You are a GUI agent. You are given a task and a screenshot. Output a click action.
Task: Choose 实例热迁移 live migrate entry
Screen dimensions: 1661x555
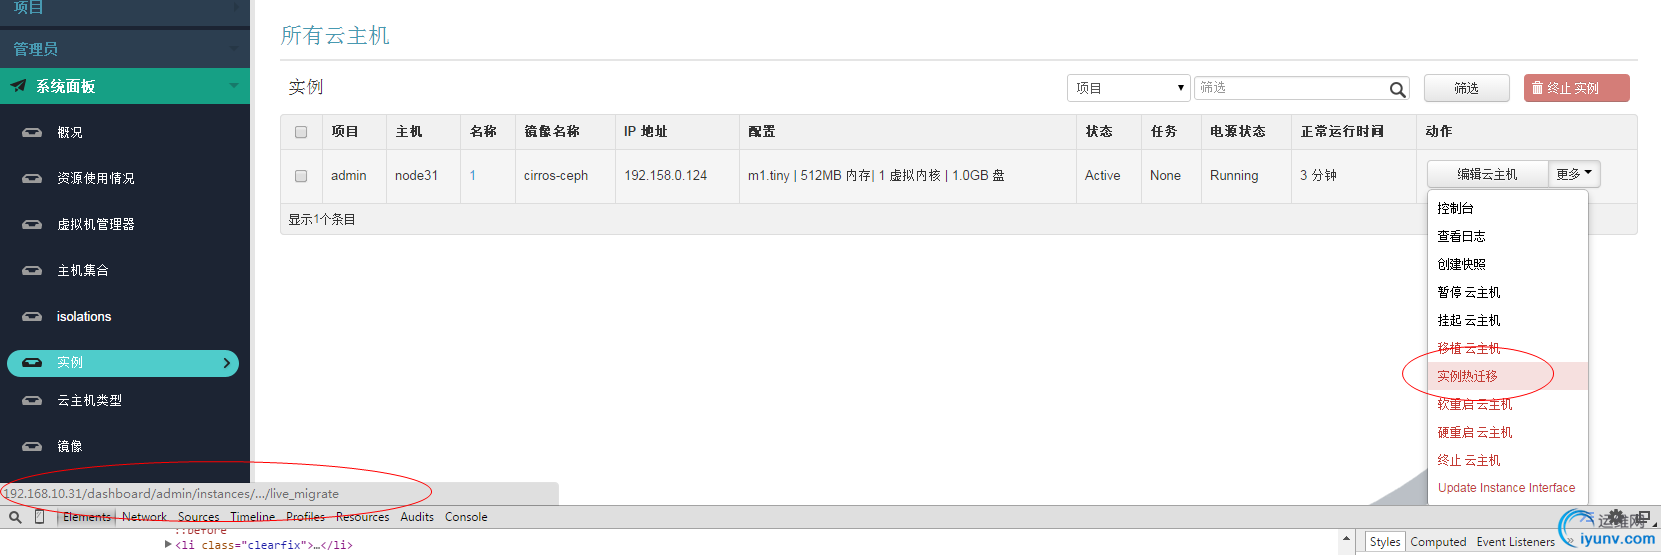tap(1508, 376)
